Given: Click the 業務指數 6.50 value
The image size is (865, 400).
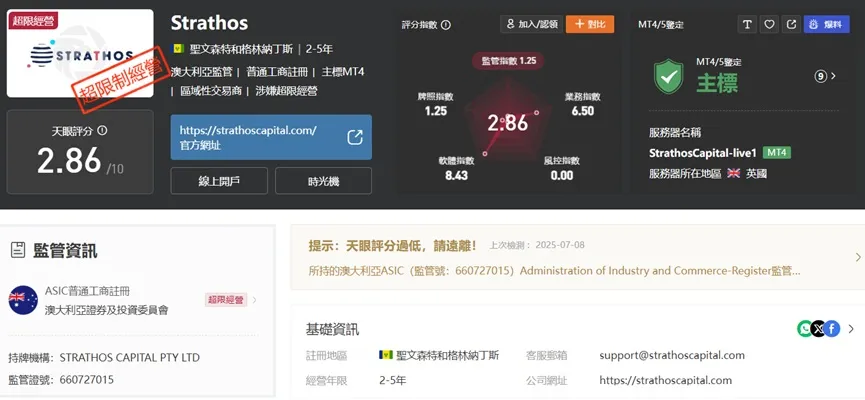Looking at the screenshot, I should (583, 111).
